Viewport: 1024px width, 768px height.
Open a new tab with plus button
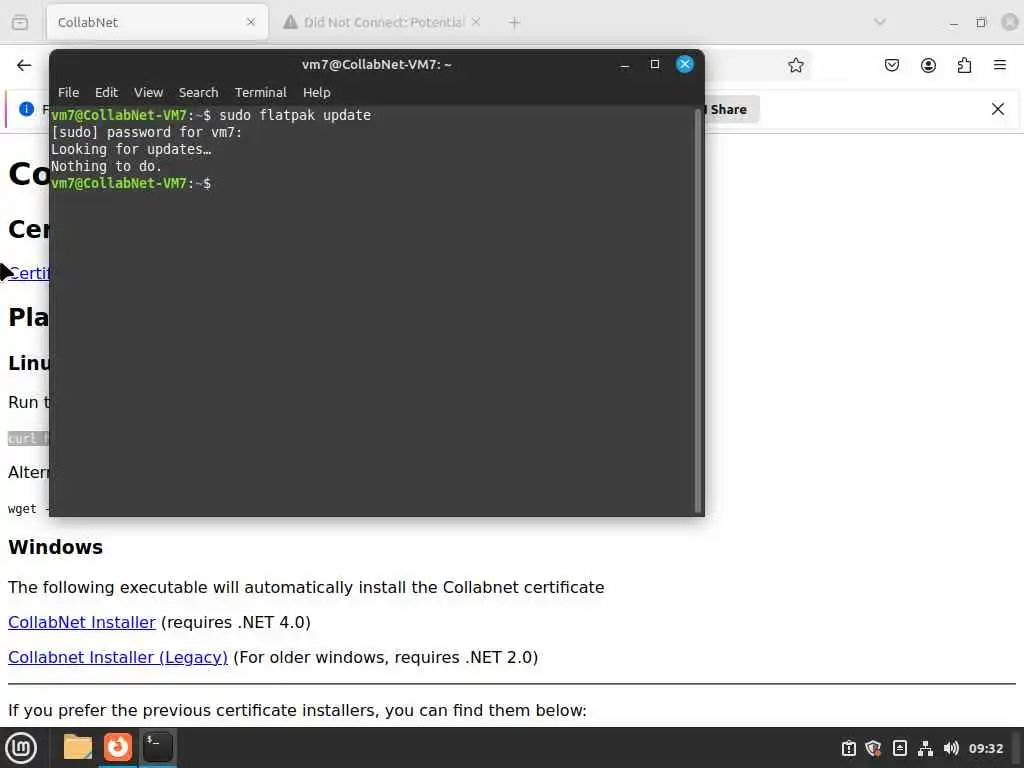514,23
